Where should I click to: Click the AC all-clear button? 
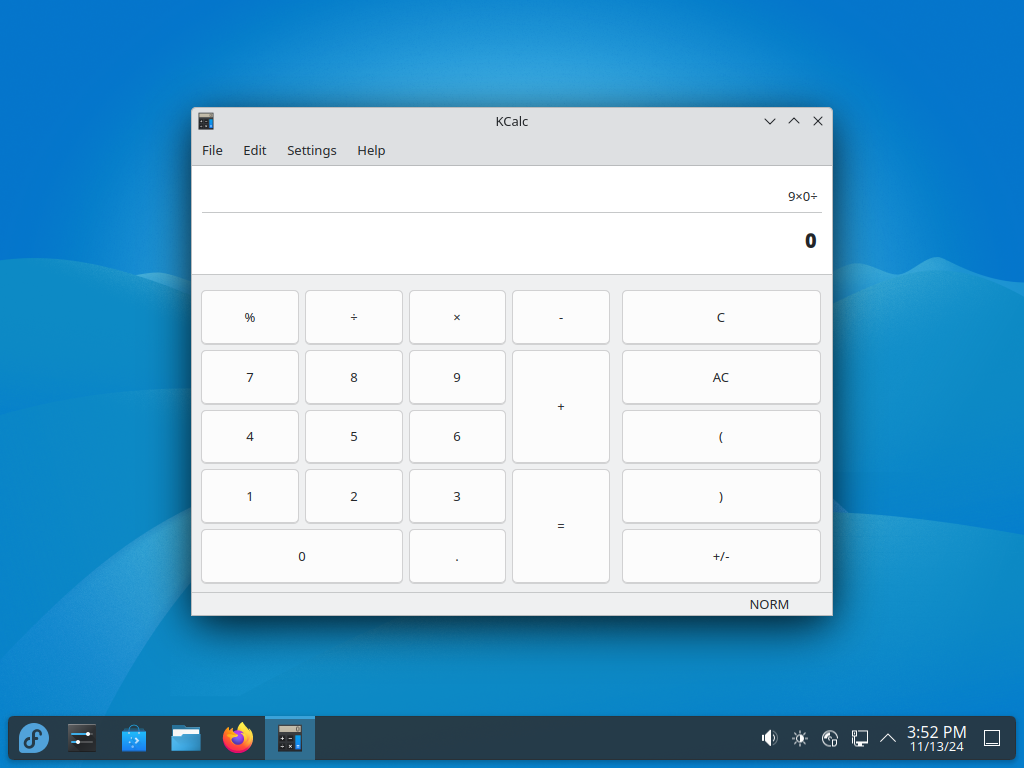(x=721, y=377)
